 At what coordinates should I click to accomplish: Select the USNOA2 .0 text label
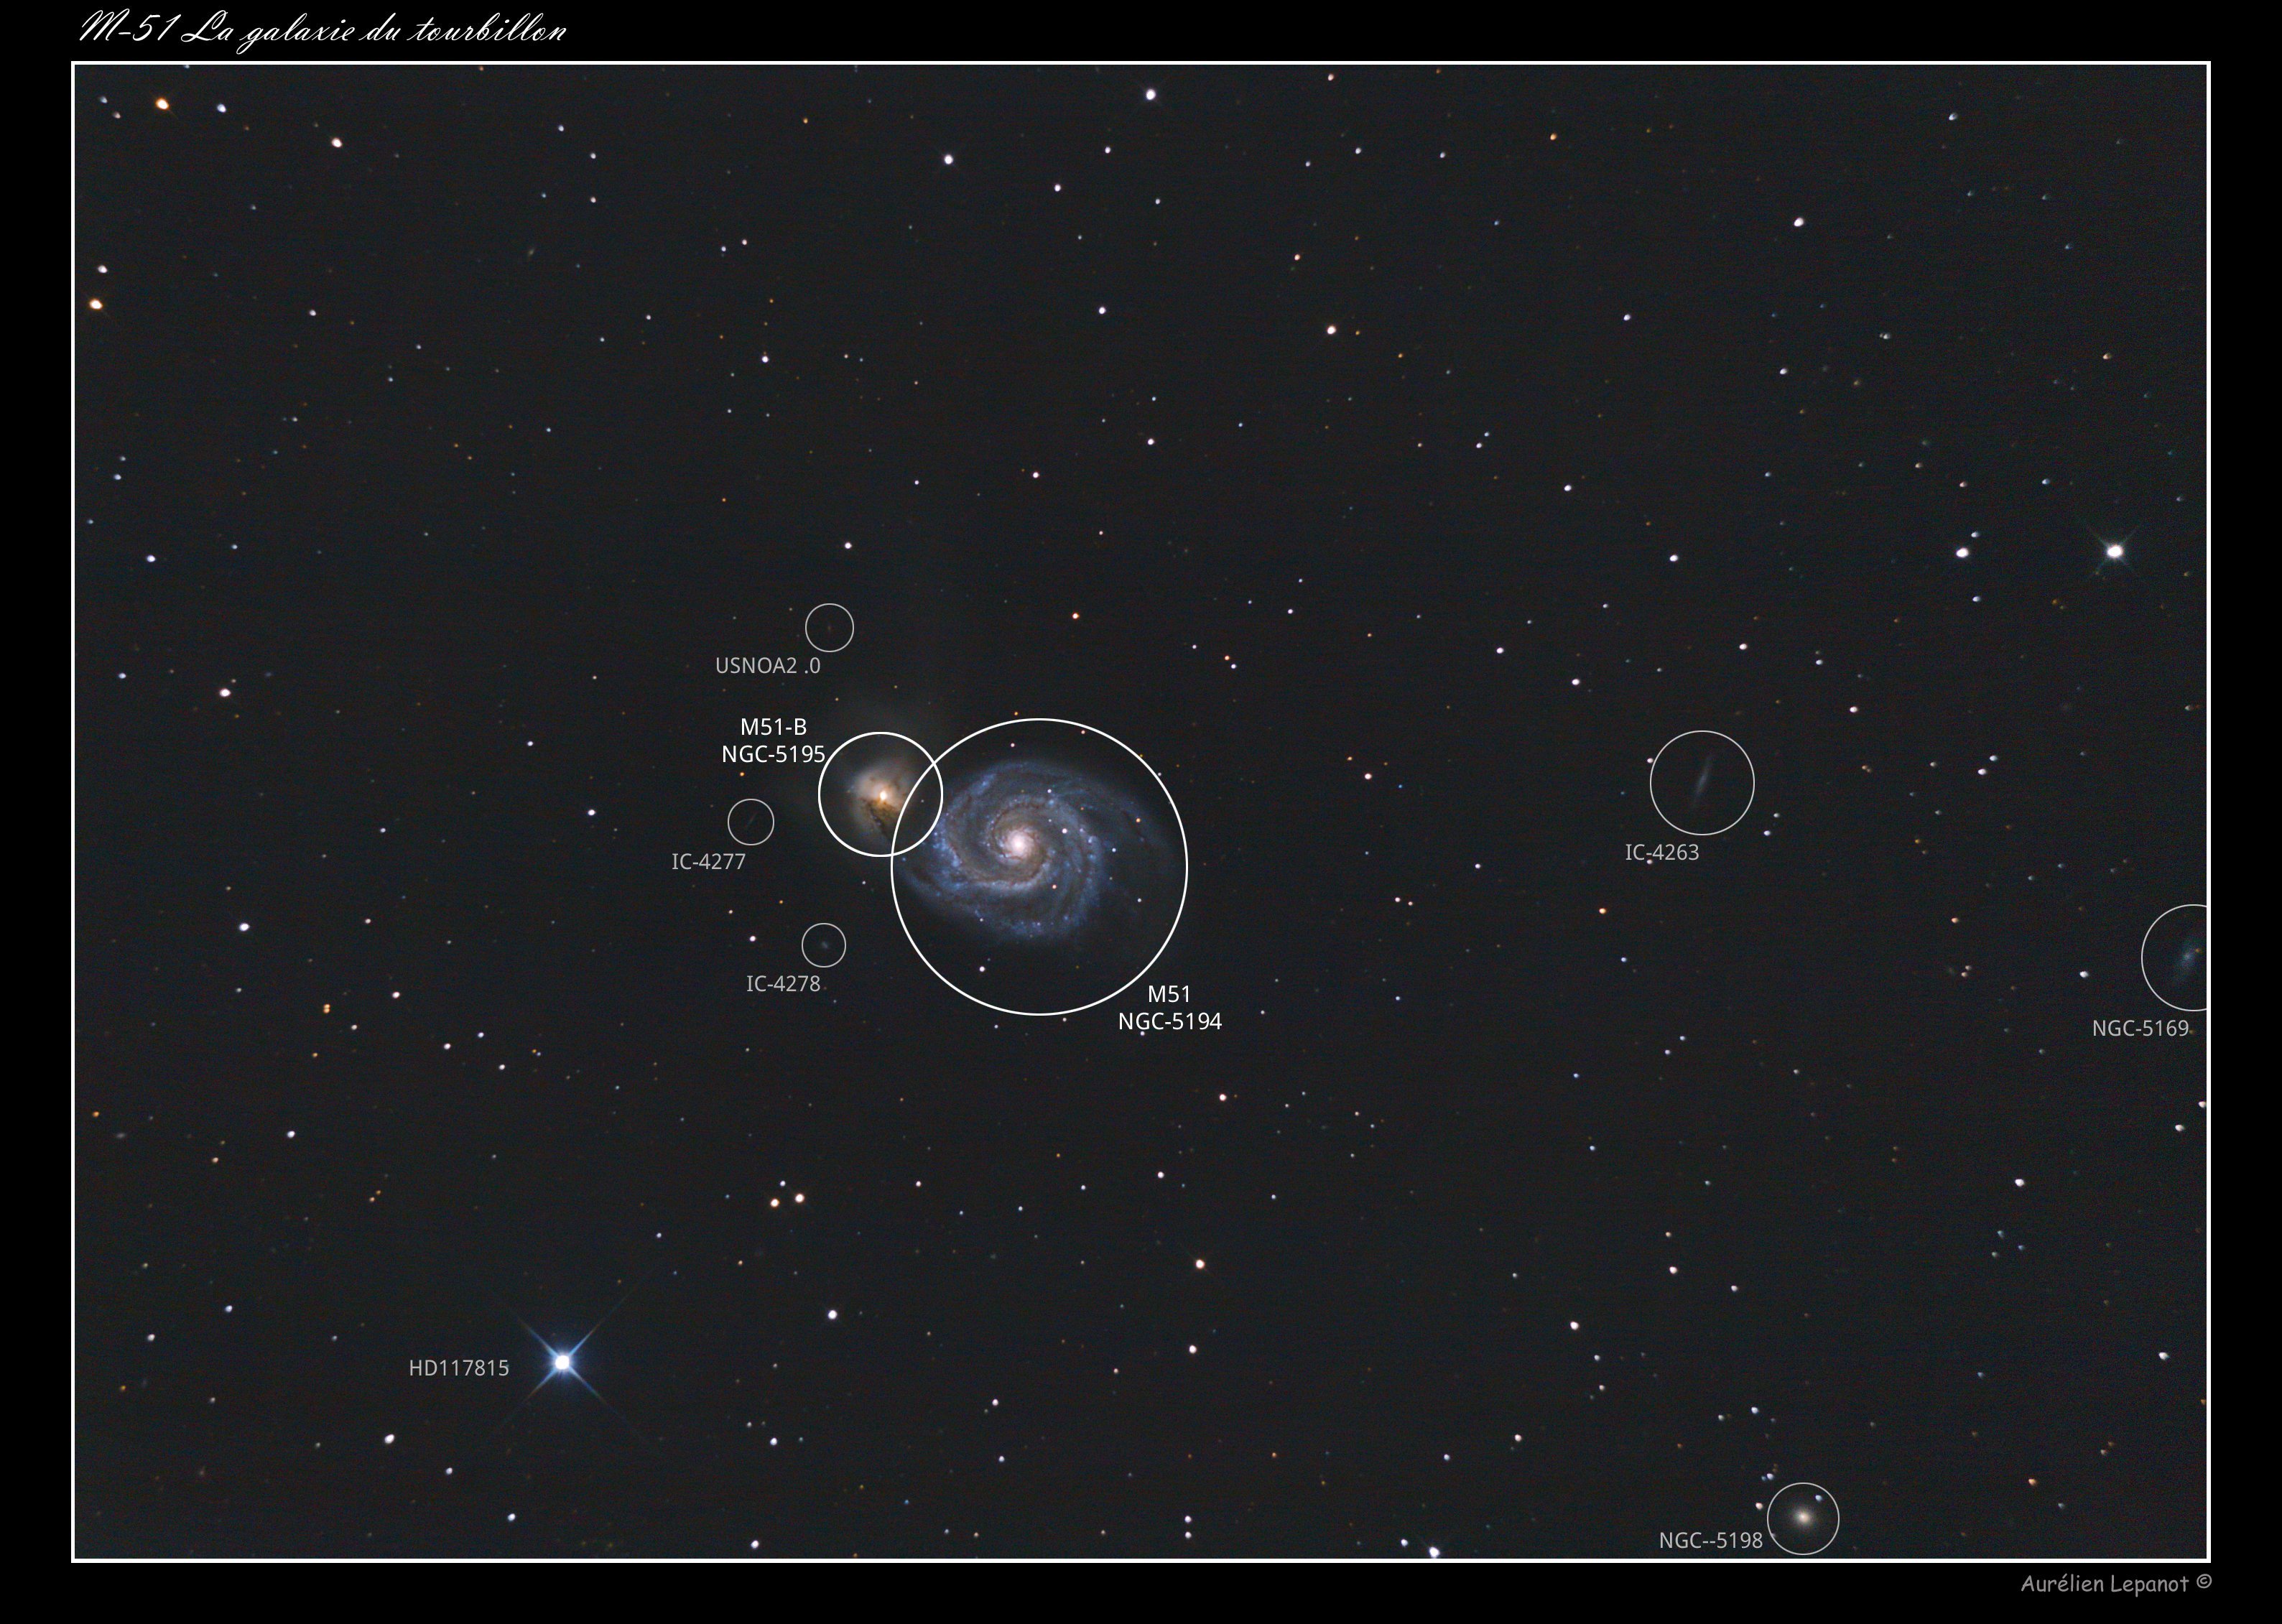click(767, 666)
